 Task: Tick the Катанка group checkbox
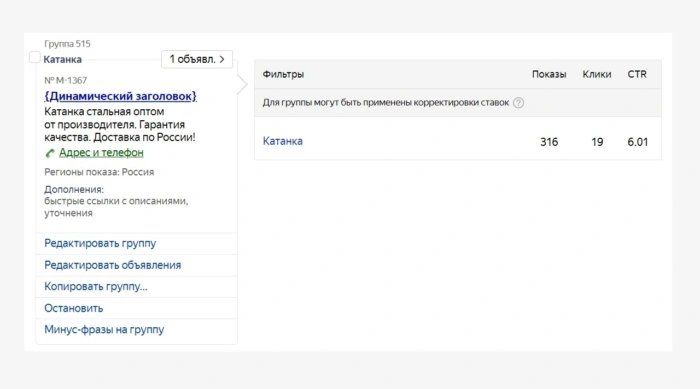coord(35,58)
